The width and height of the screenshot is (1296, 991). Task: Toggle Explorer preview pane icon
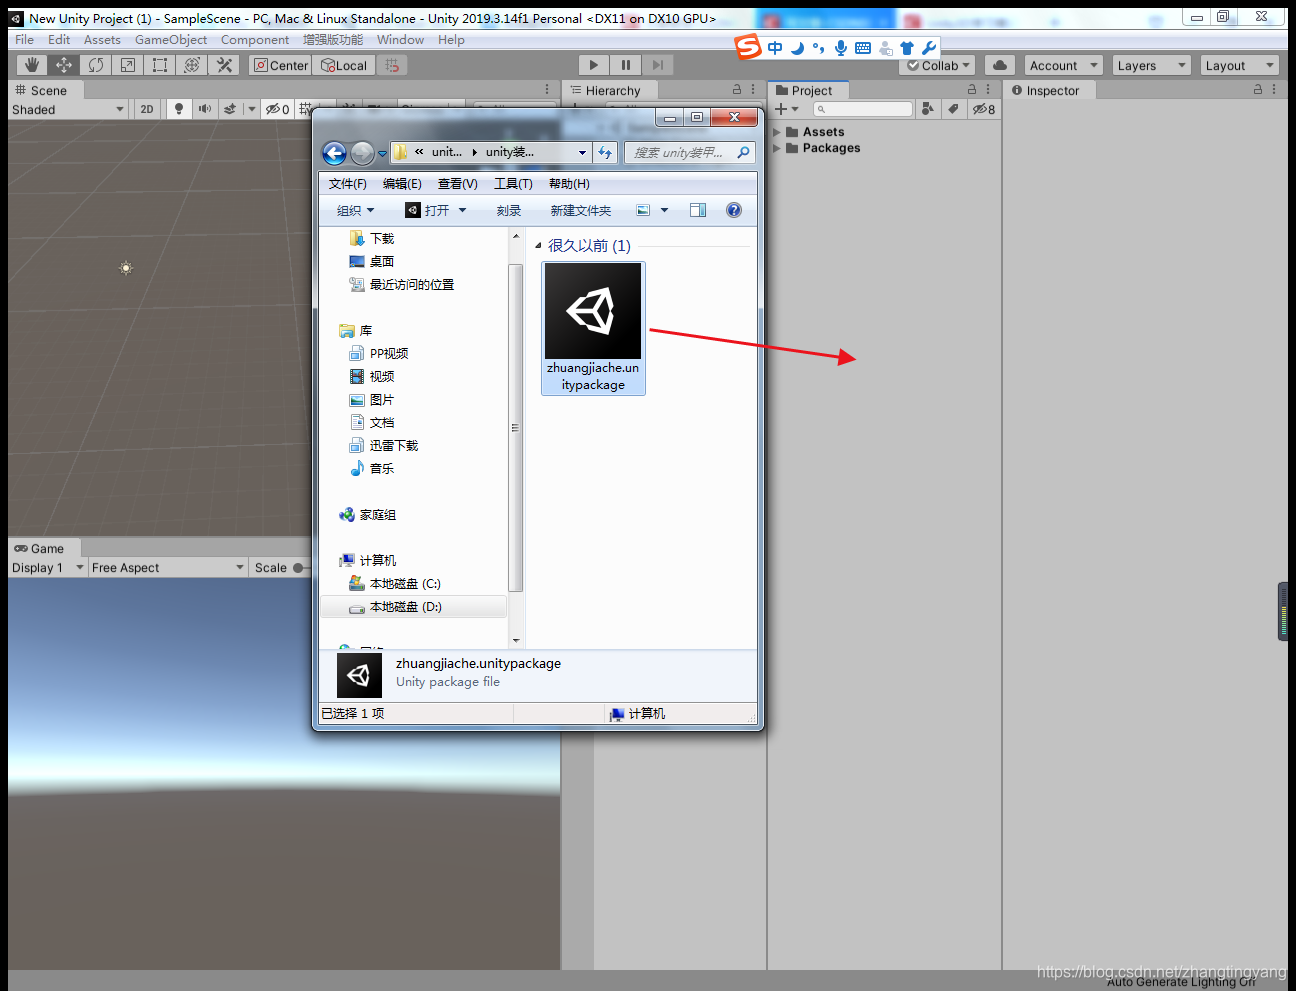[x=698, y=210]
